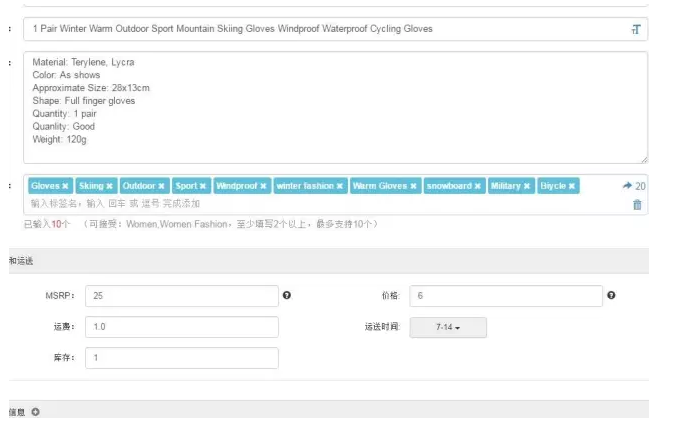Open the MSRP help tooltip icon
The image size is (684, 426).
[x=287, y=296]
